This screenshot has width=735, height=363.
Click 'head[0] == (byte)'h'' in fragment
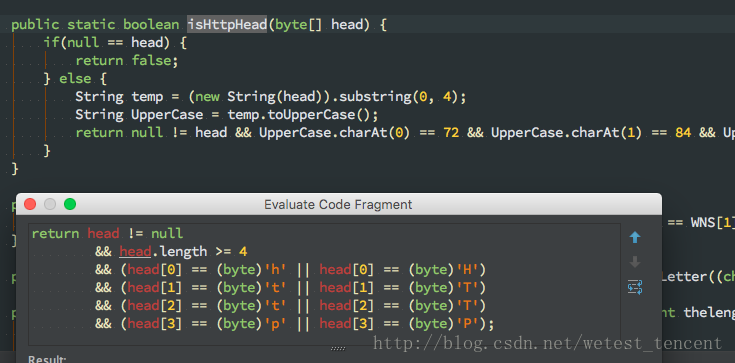click(x=207, y=270)
